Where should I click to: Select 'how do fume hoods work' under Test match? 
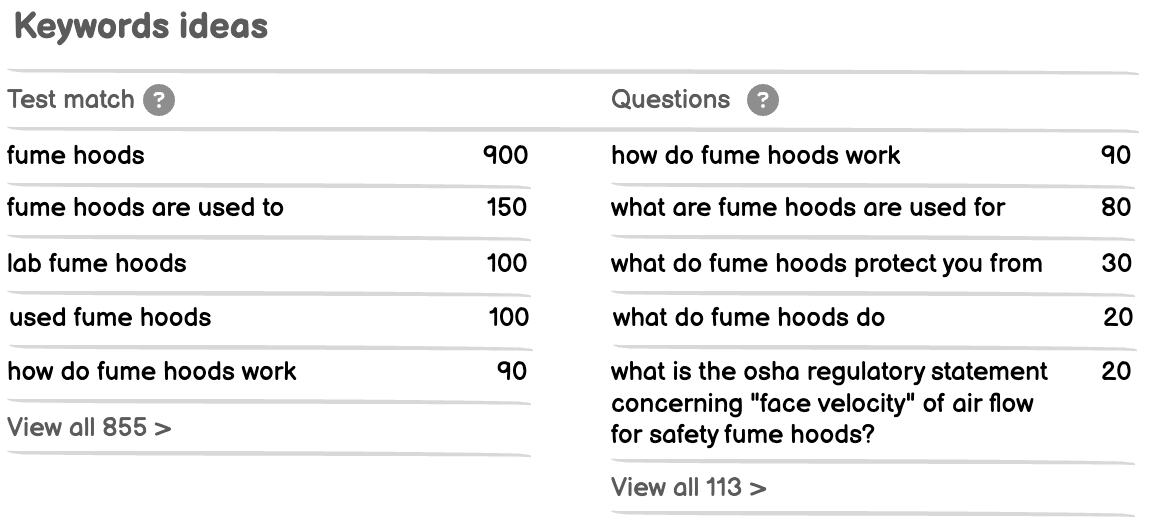coord(152,371)
